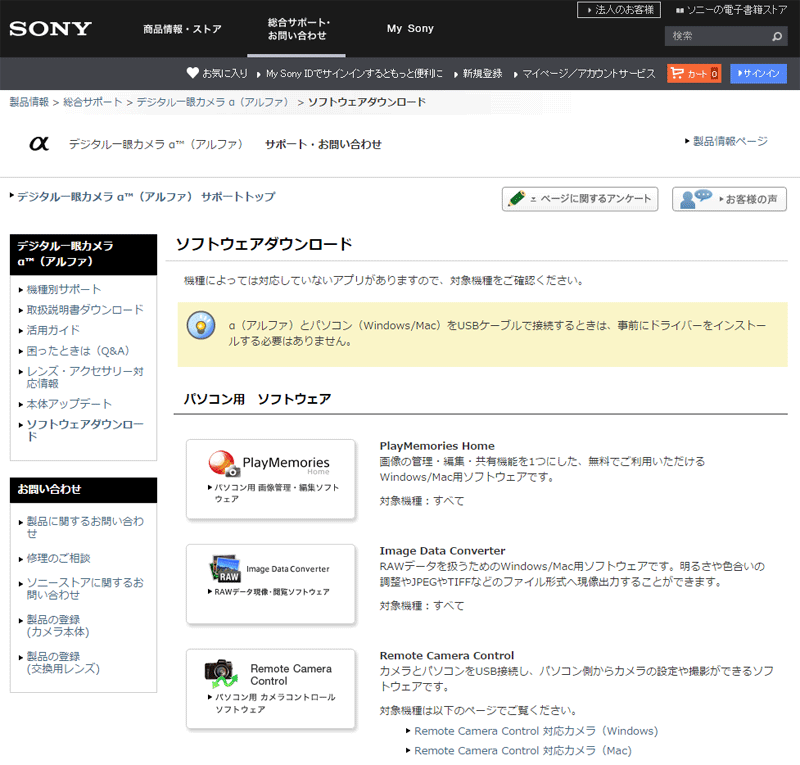Click the pencil icon for page survey

(516, 198)
